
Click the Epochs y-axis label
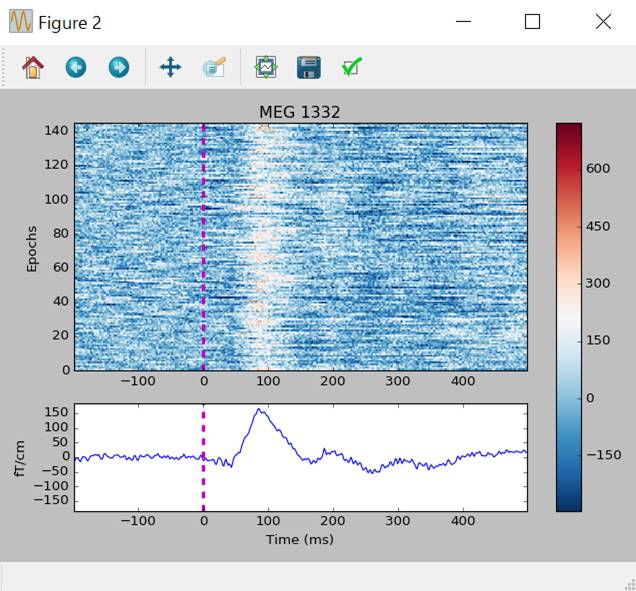pyautogui.click(x=32, y=246)
